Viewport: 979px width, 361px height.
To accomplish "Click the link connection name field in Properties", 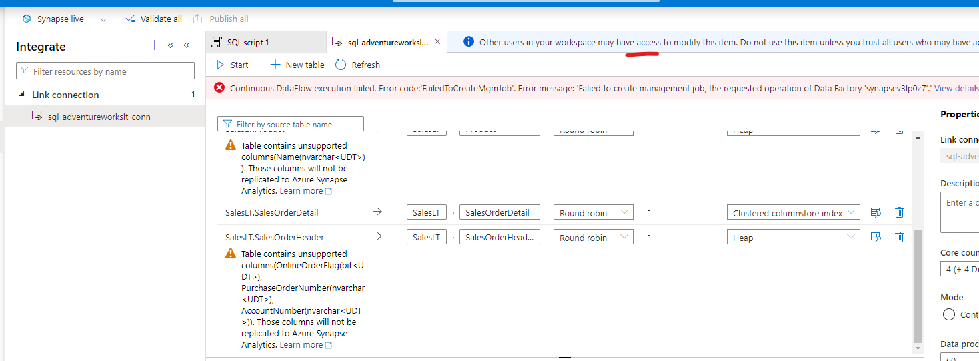I will [959, 156].
